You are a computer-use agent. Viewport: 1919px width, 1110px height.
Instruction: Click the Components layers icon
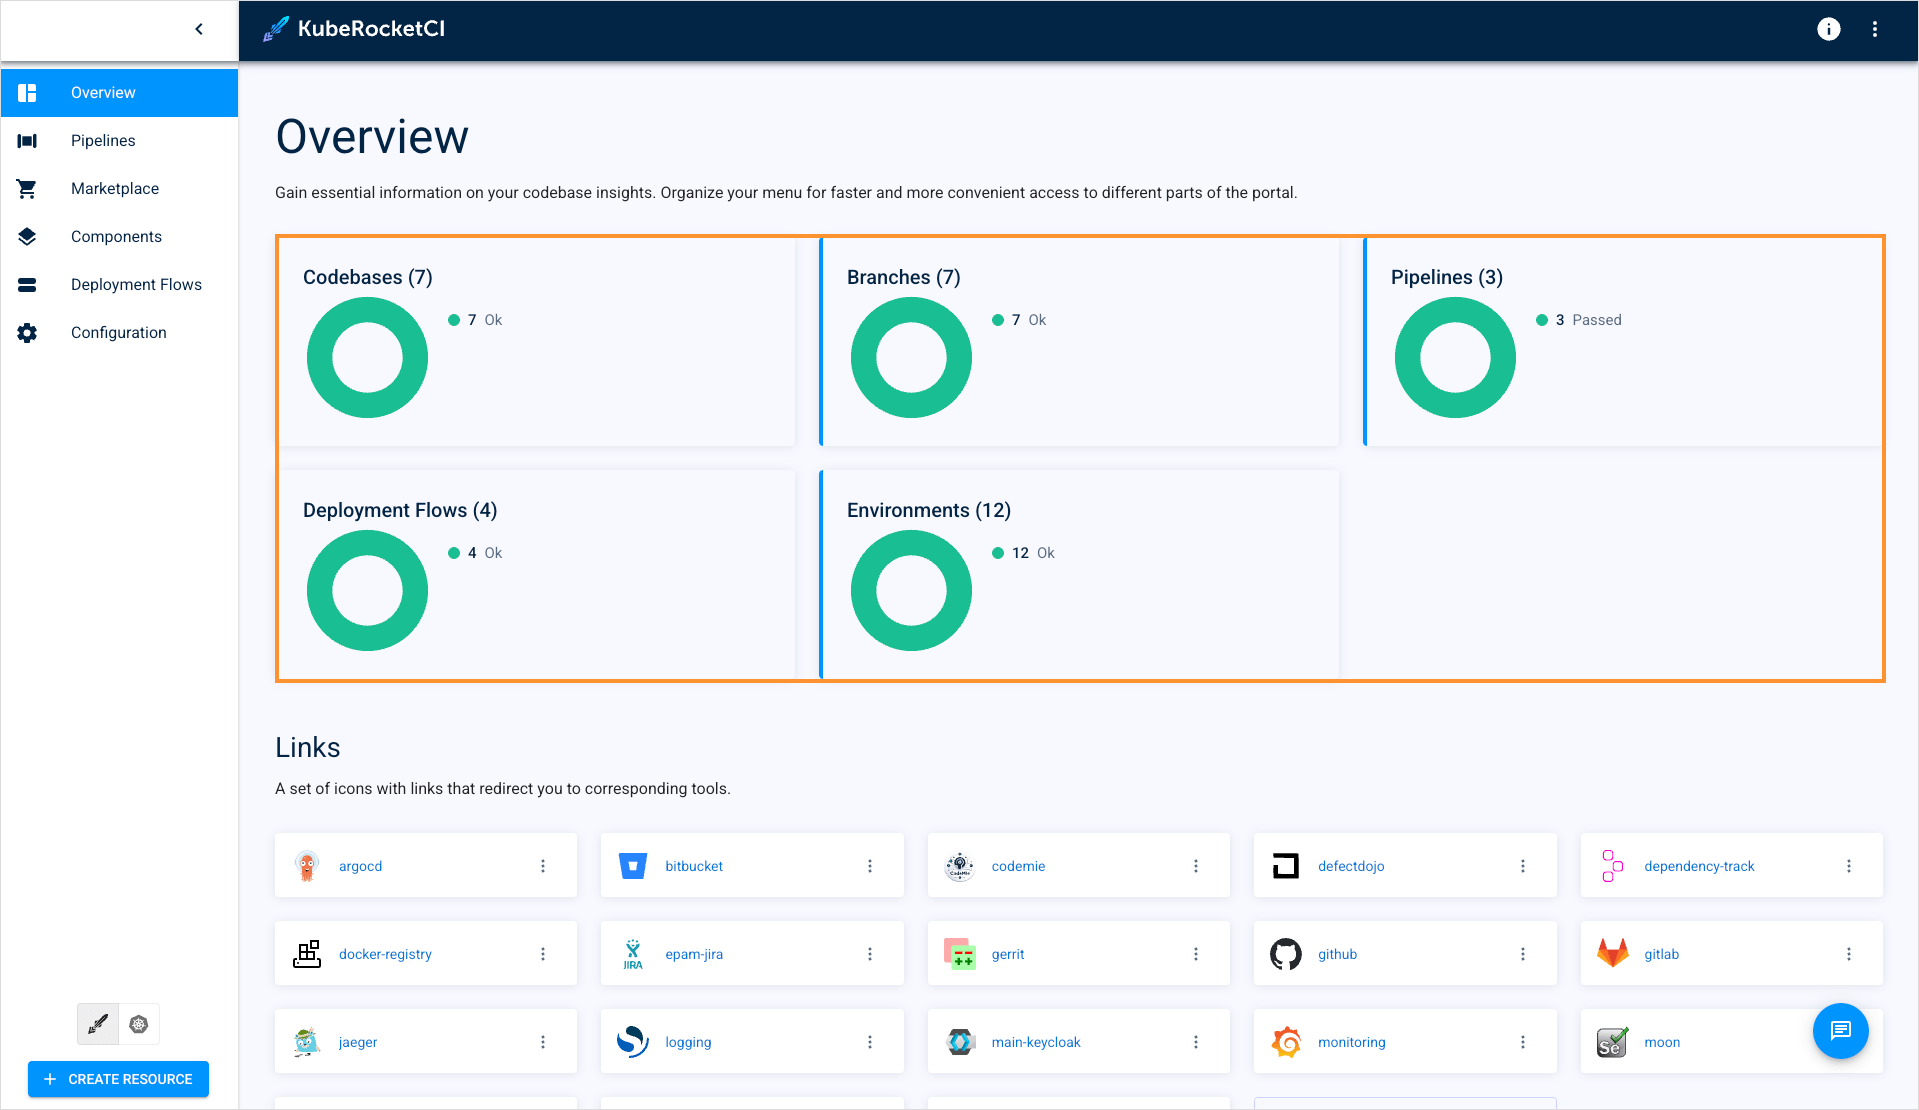point(26,236)
